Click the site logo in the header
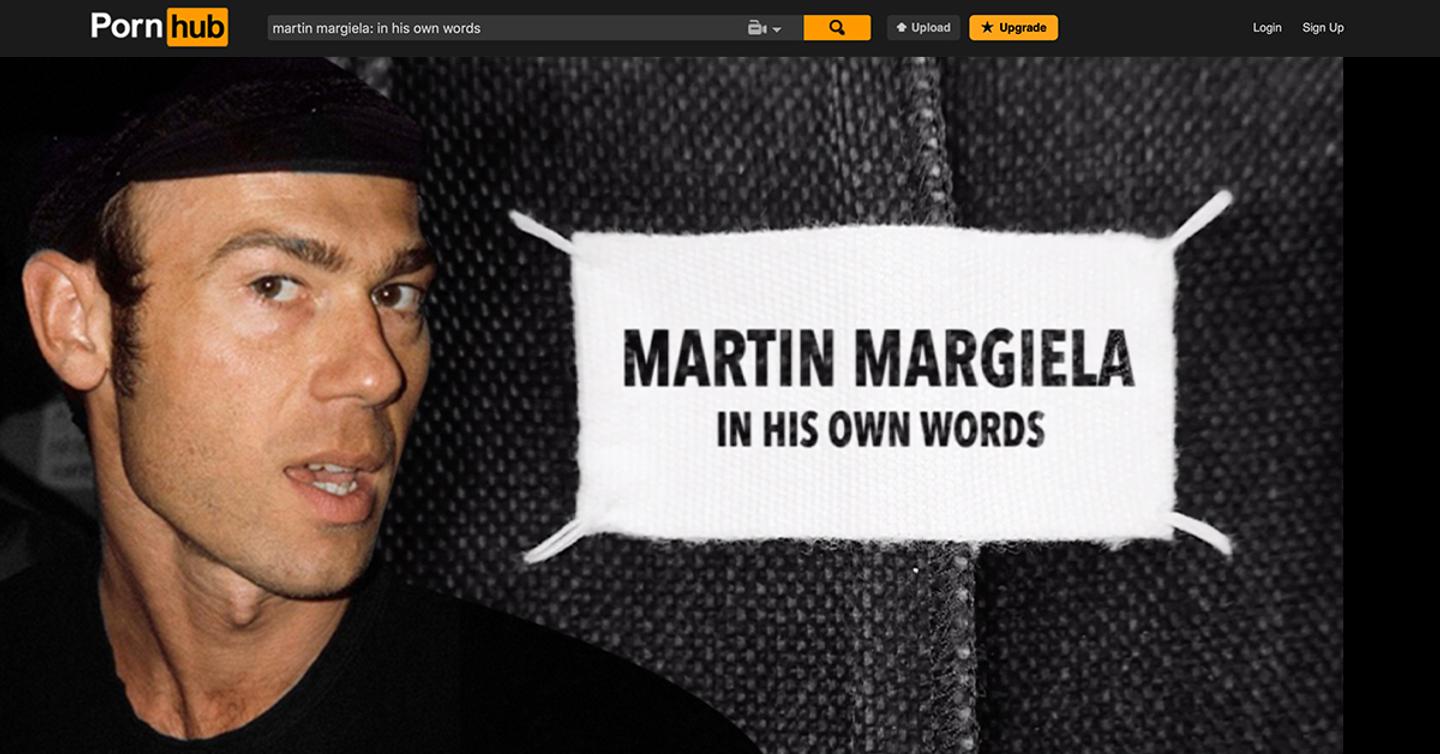 (160, 27)
